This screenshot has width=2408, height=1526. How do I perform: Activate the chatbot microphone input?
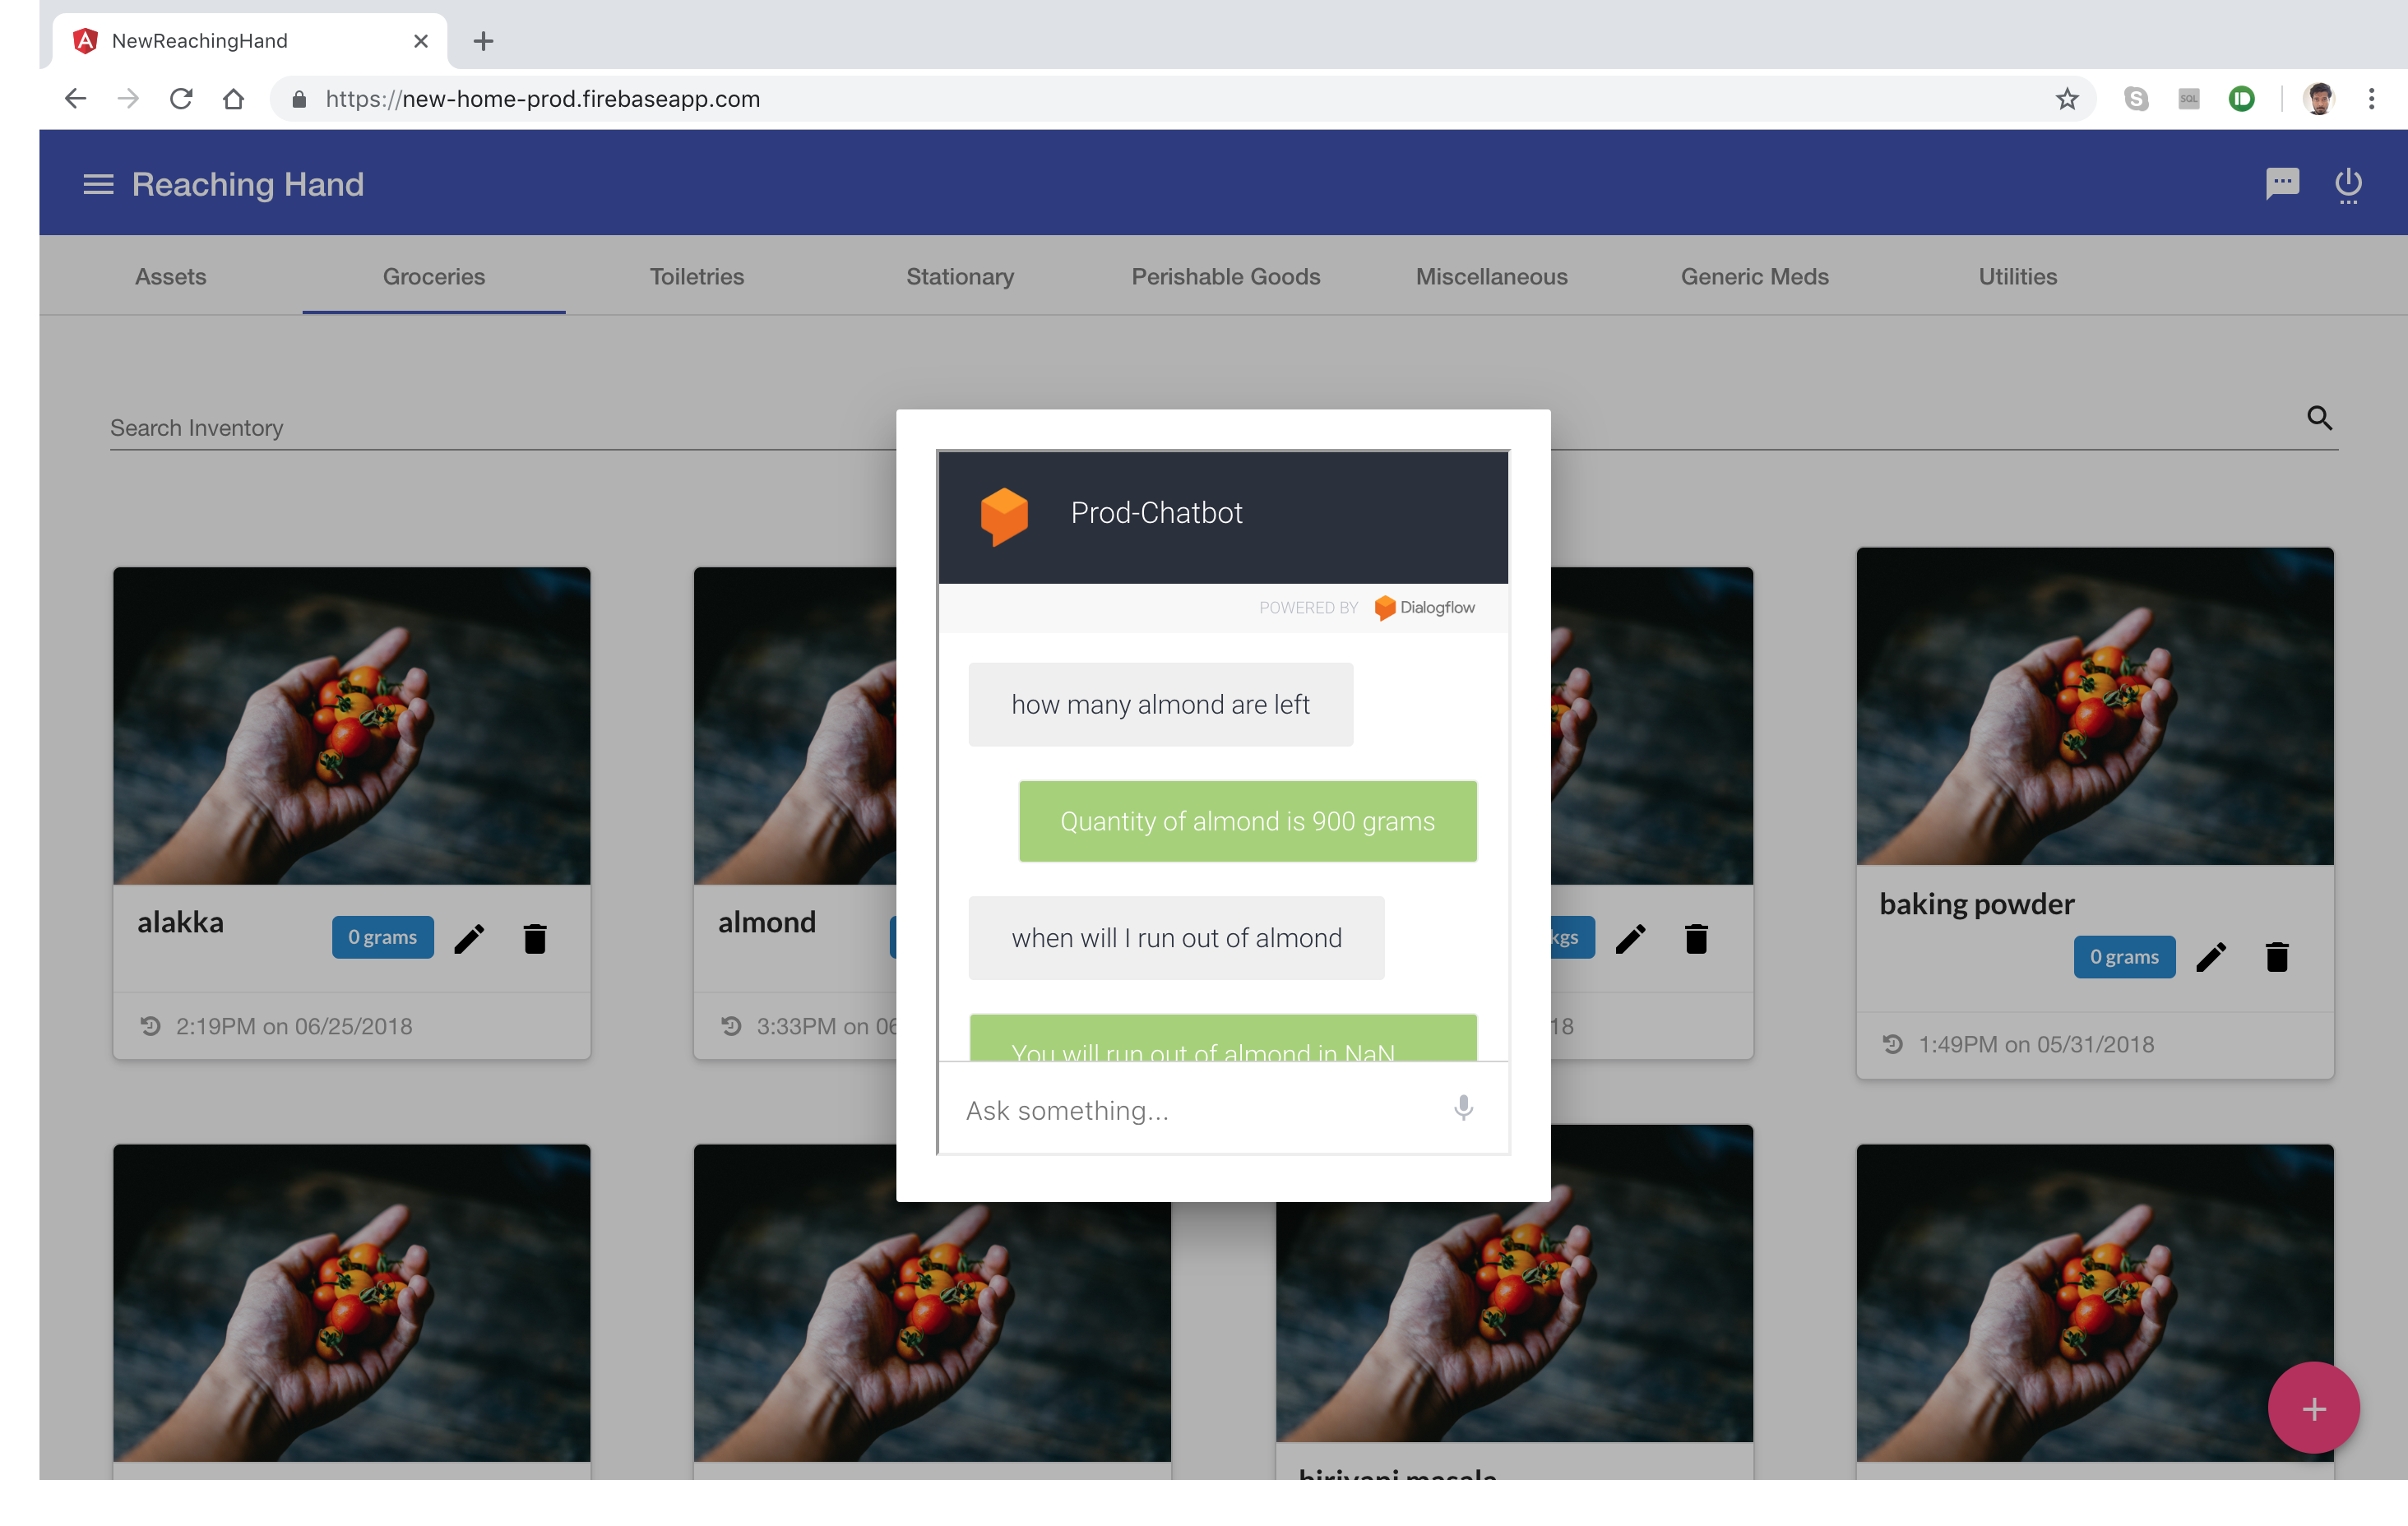1462,1108
